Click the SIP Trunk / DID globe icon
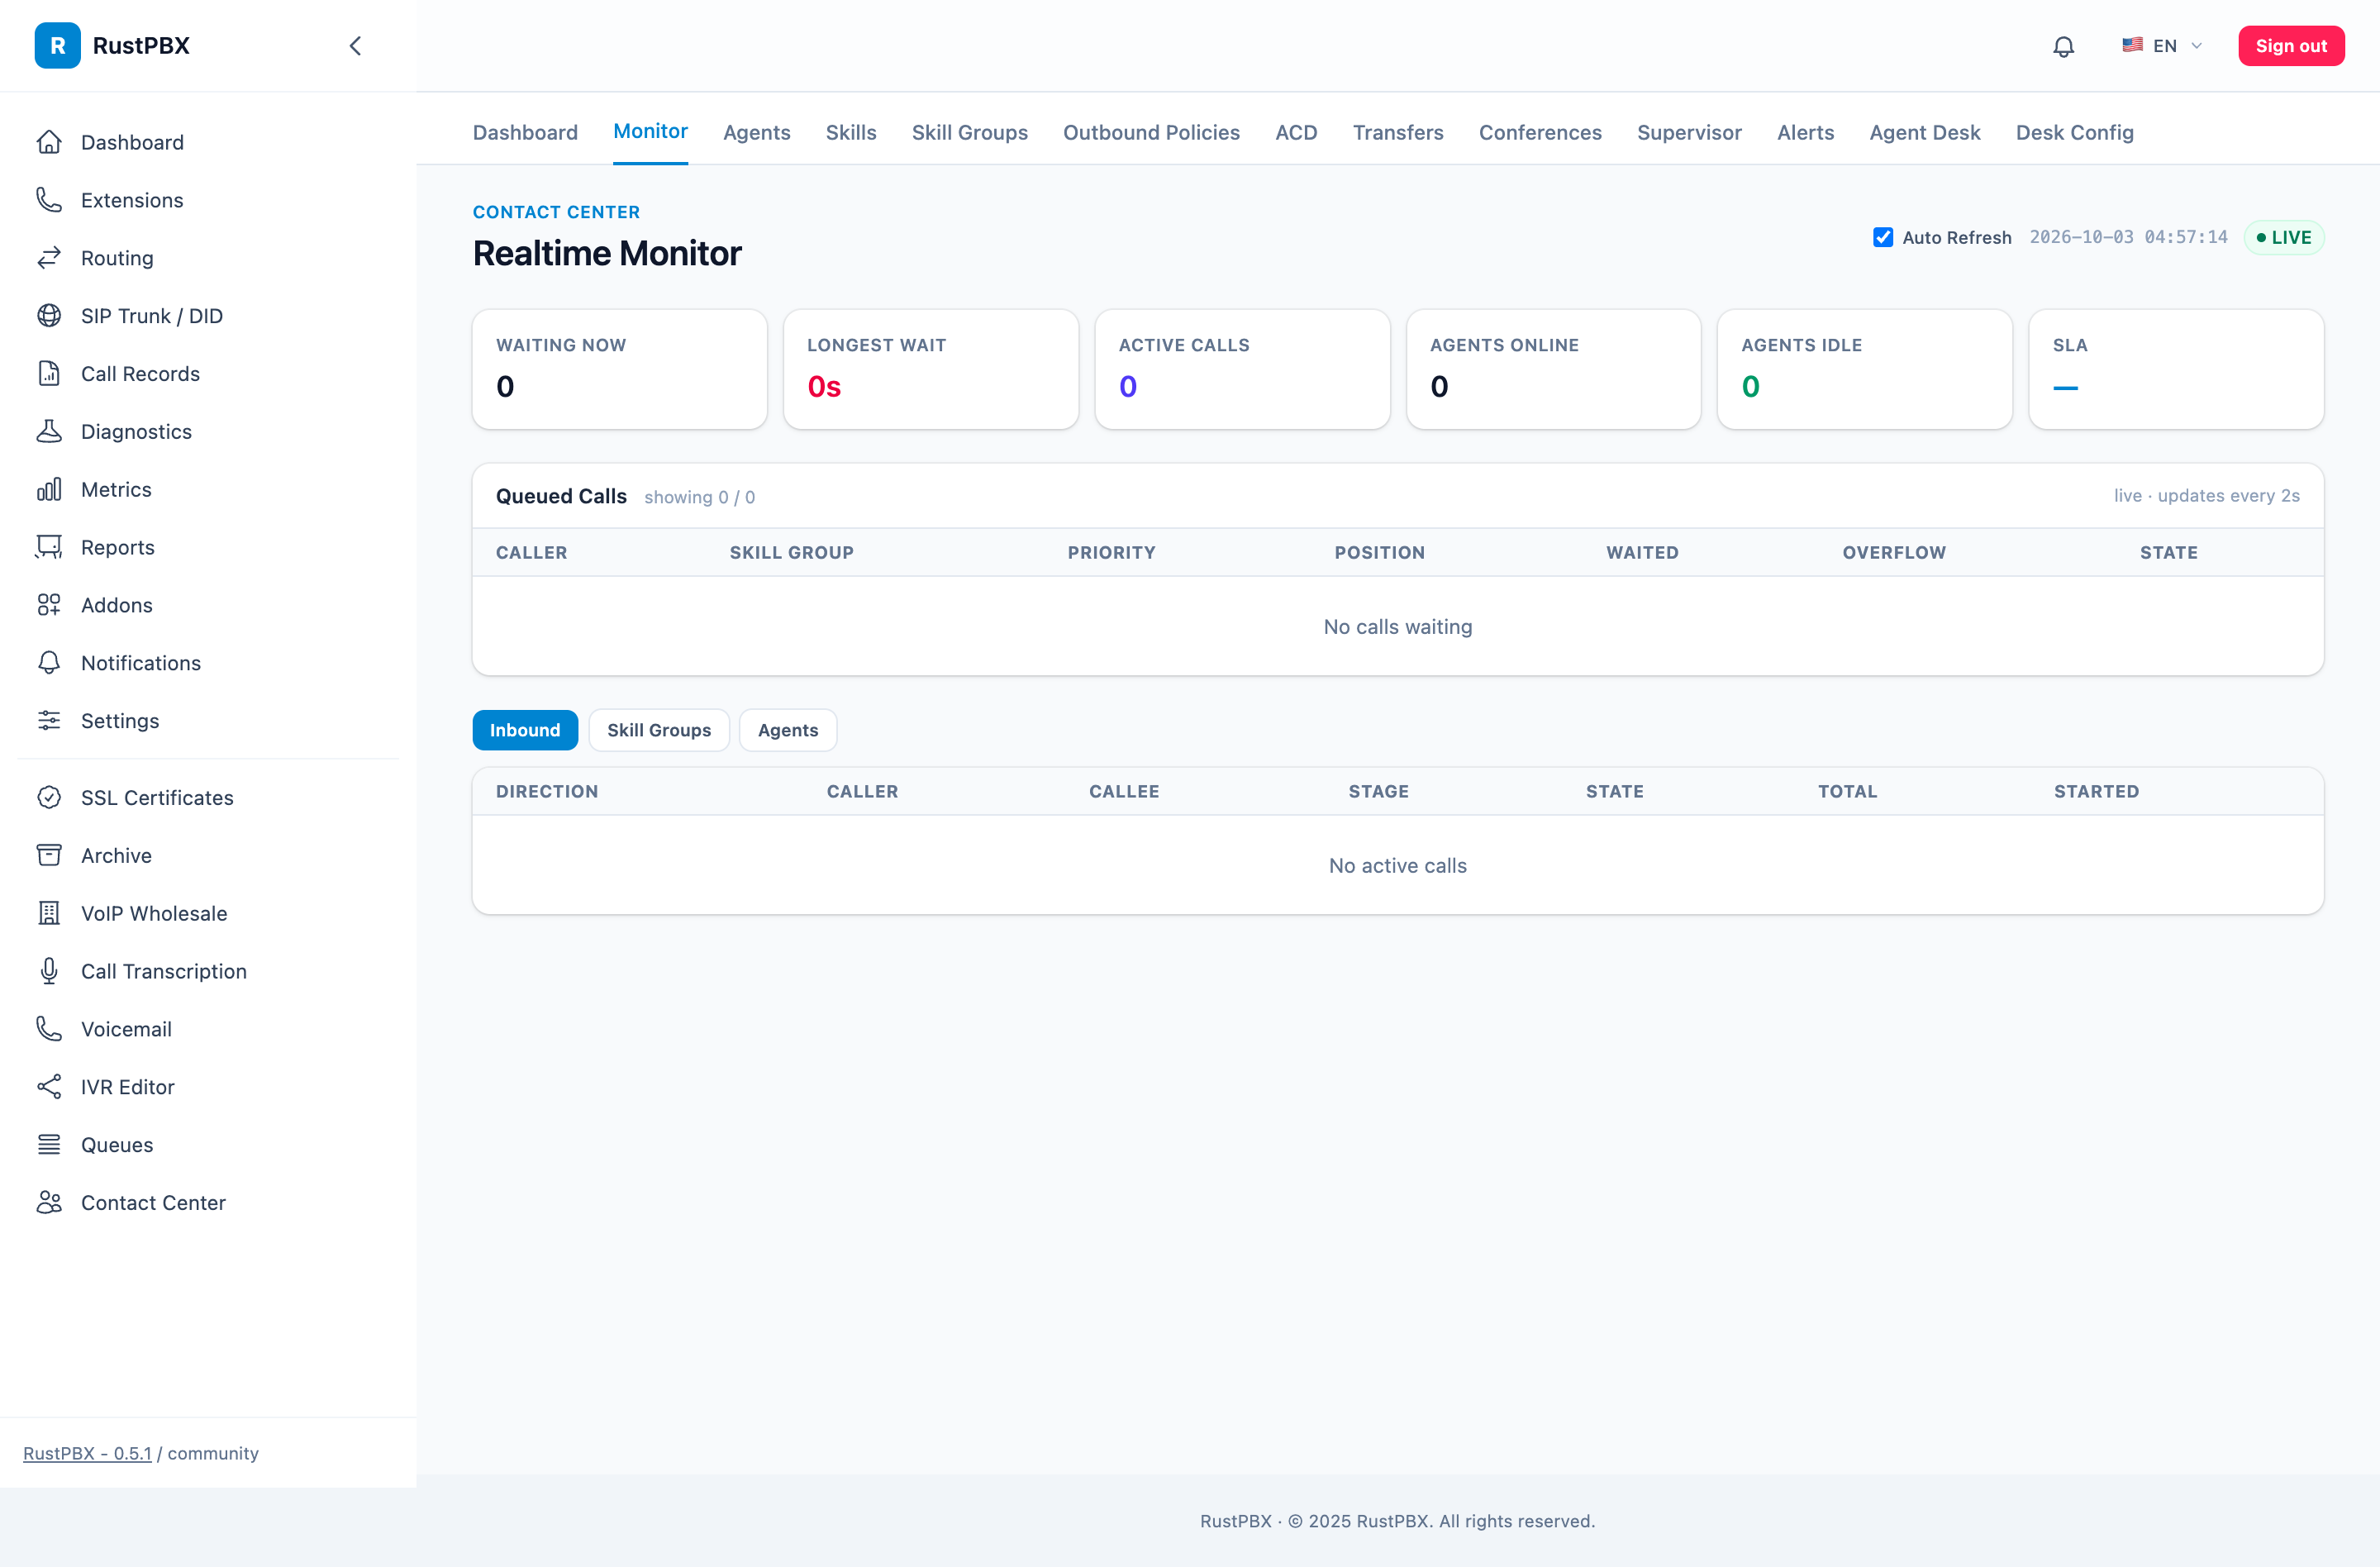 tap(49, 316)
